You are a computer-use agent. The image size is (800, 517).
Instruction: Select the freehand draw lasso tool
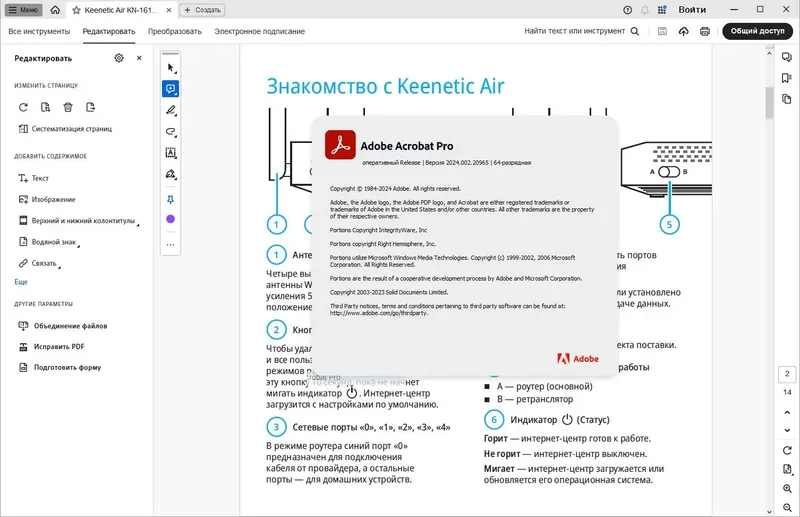tap(170, 132)
